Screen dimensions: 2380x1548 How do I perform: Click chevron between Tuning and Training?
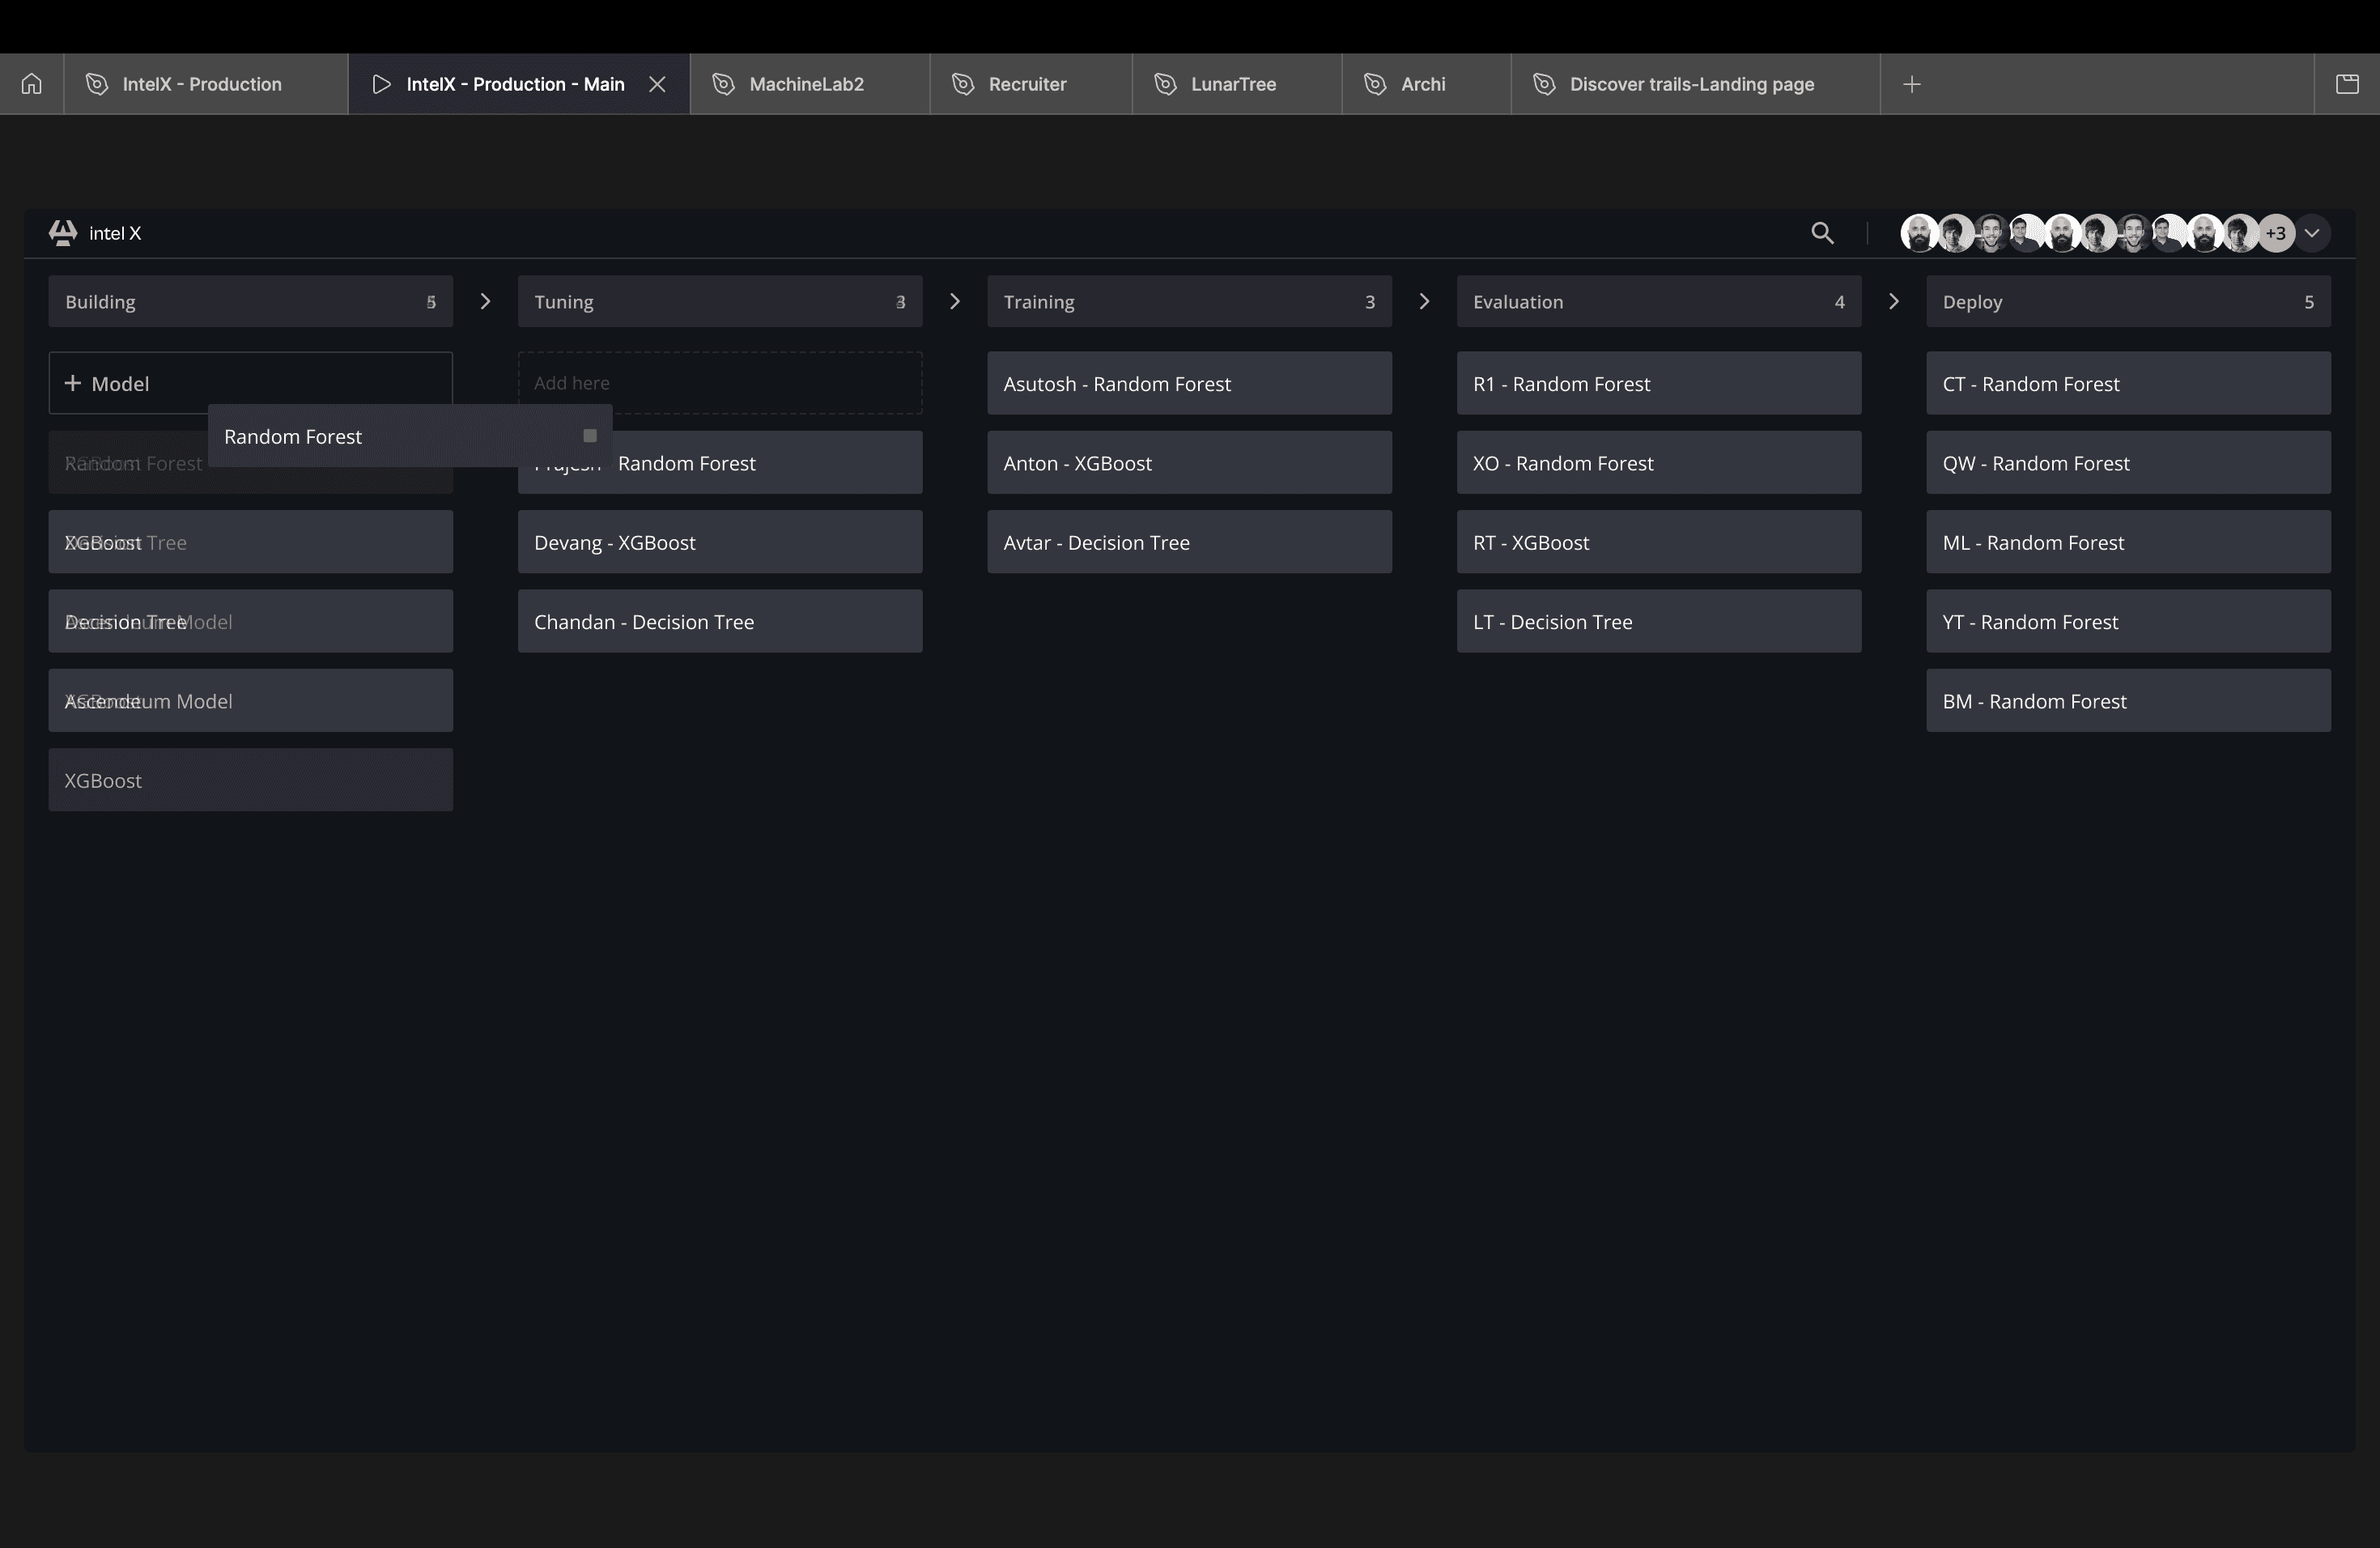(955, 301)
